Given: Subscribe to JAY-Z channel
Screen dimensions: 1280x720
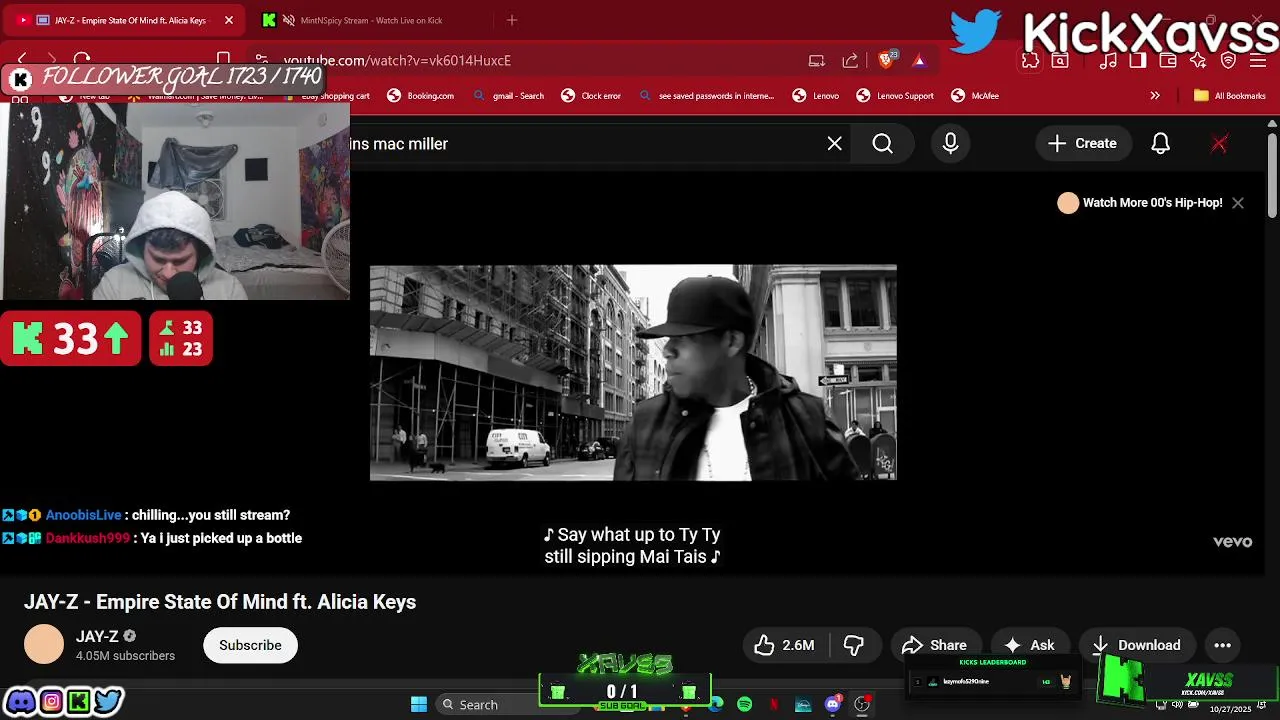Looking at the screenshot, I should click(250, 645).
